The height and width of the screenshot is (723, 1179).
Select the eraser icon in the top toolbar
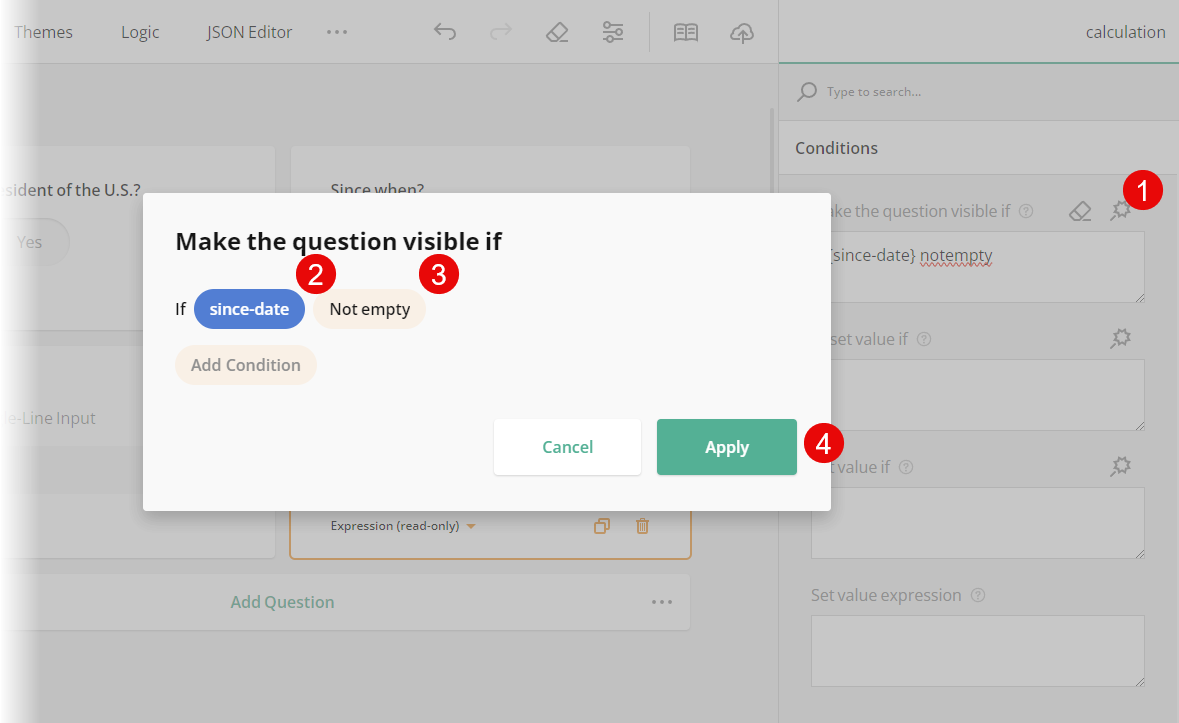(557, 32)
